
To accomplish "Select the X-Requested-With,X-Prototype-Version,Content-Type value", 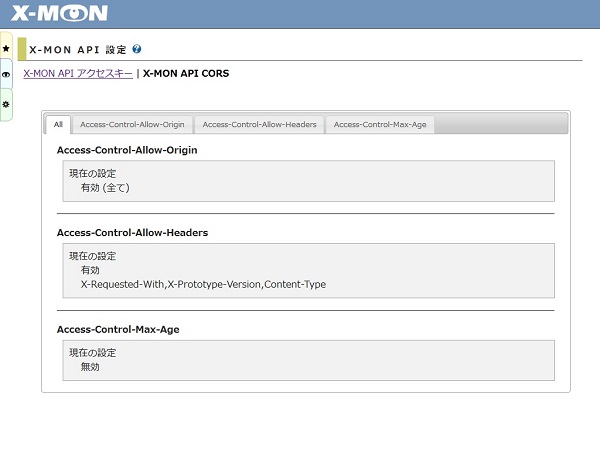I will pos(203,284).
